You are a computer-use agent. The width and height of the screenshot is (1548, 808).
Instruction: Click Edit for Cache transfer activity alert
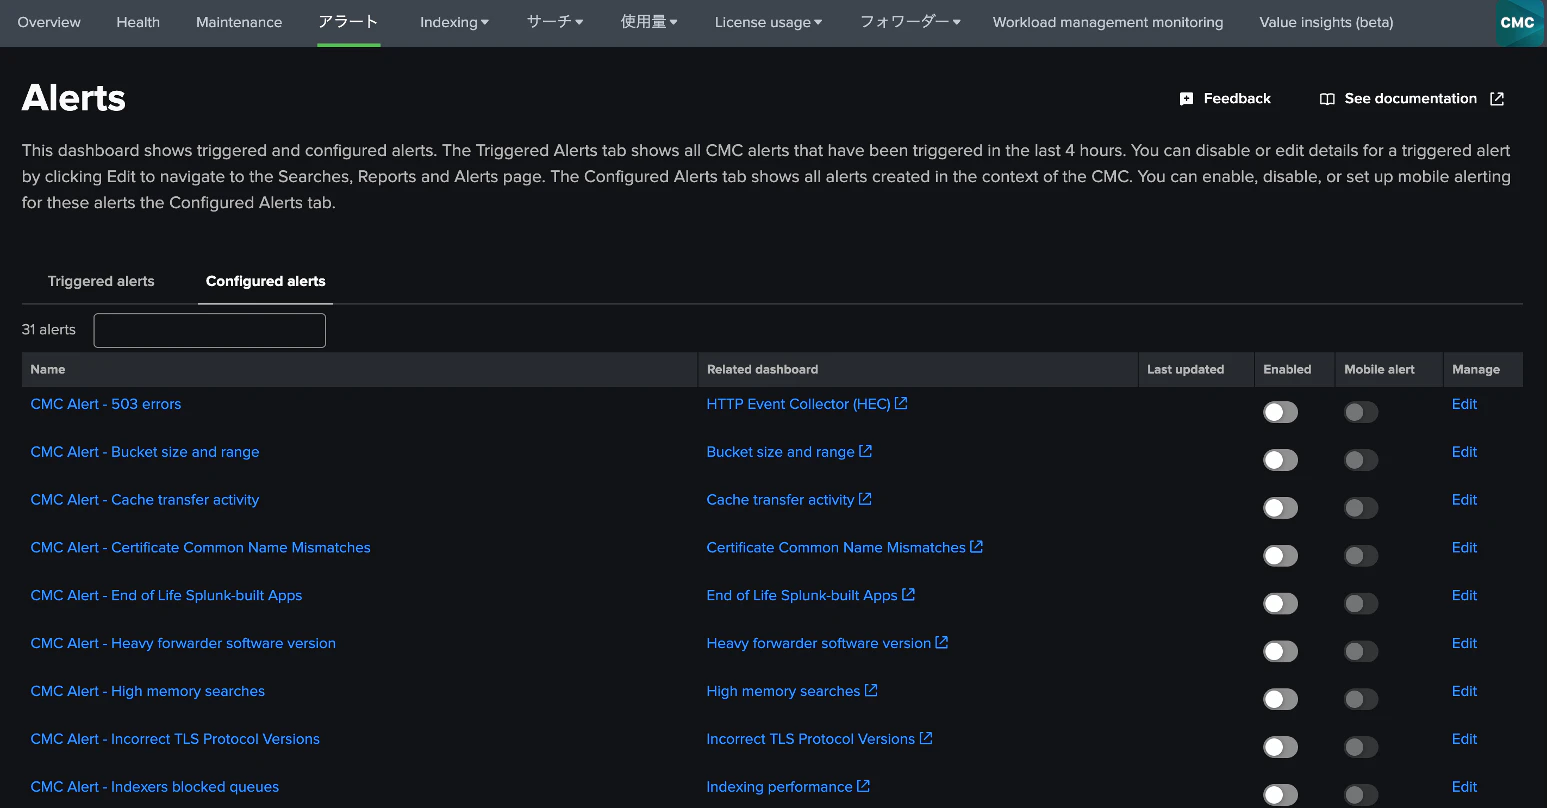[1464, 500]
